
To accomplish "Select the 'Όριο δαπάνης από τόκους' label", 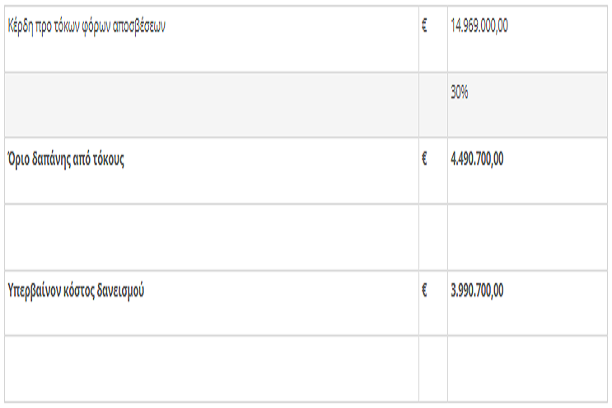I will (x=66, y=159).
